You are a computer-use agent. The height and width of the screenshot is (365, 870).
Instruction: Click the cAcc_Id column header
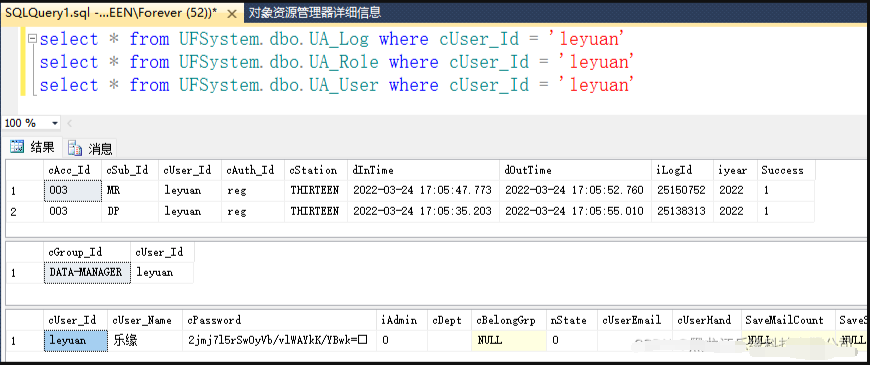click(x=73, y=170)
